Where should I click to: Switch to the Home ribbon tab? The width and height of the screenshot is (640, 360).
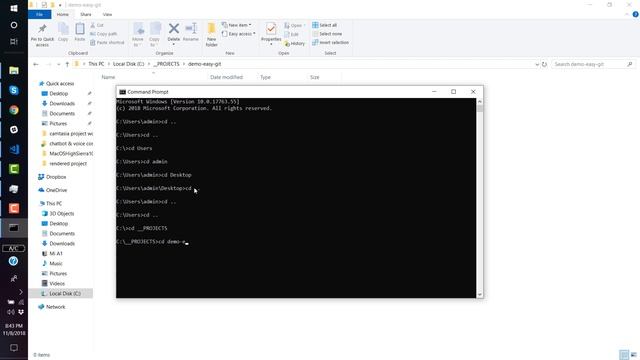coord(62,14)
